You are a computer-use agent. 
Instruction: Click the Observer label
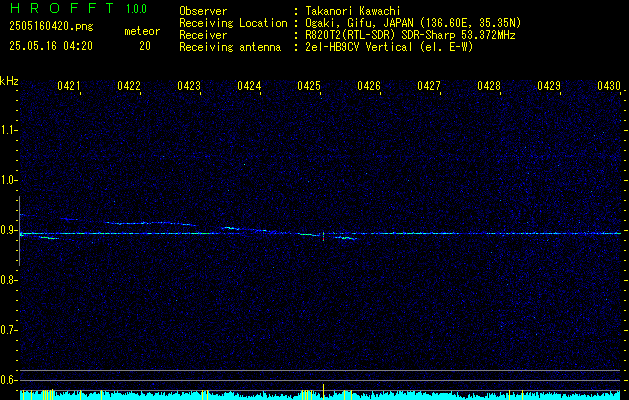coord(203,11)
